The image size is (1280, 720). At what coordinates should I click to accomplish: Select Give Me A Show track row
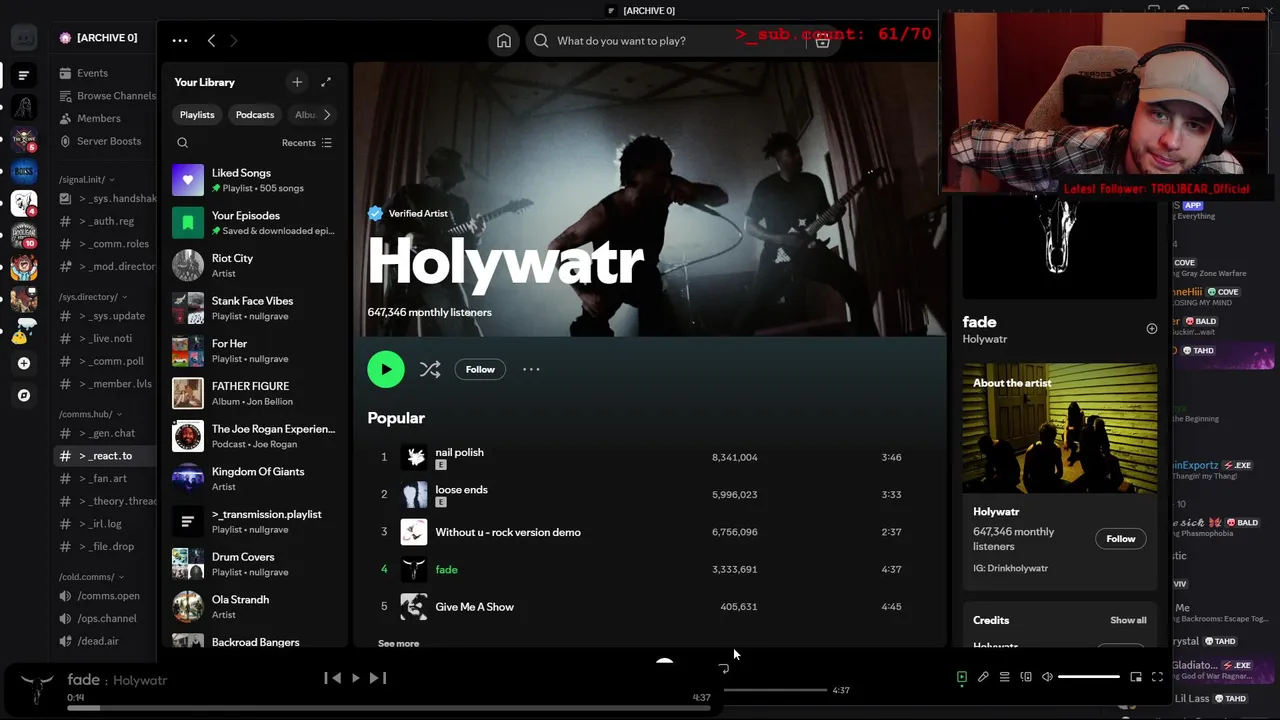pyautogui.click(x=648, y=607)
